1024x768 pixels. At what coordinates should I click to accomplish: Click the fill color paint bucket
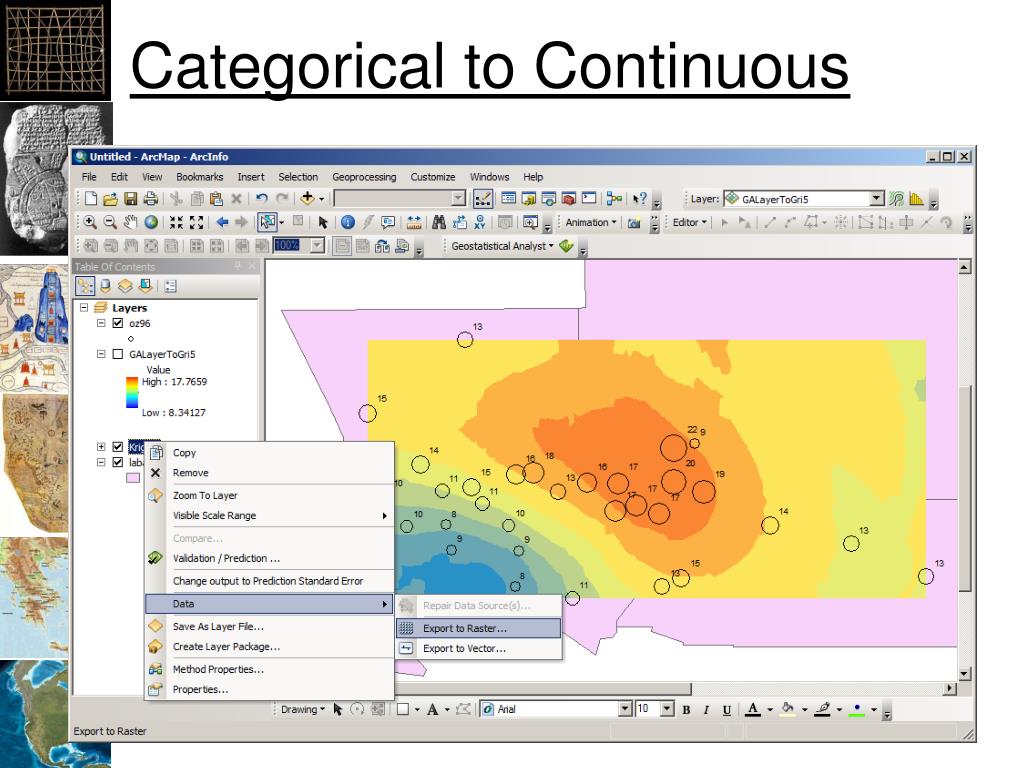click(788, 709)
